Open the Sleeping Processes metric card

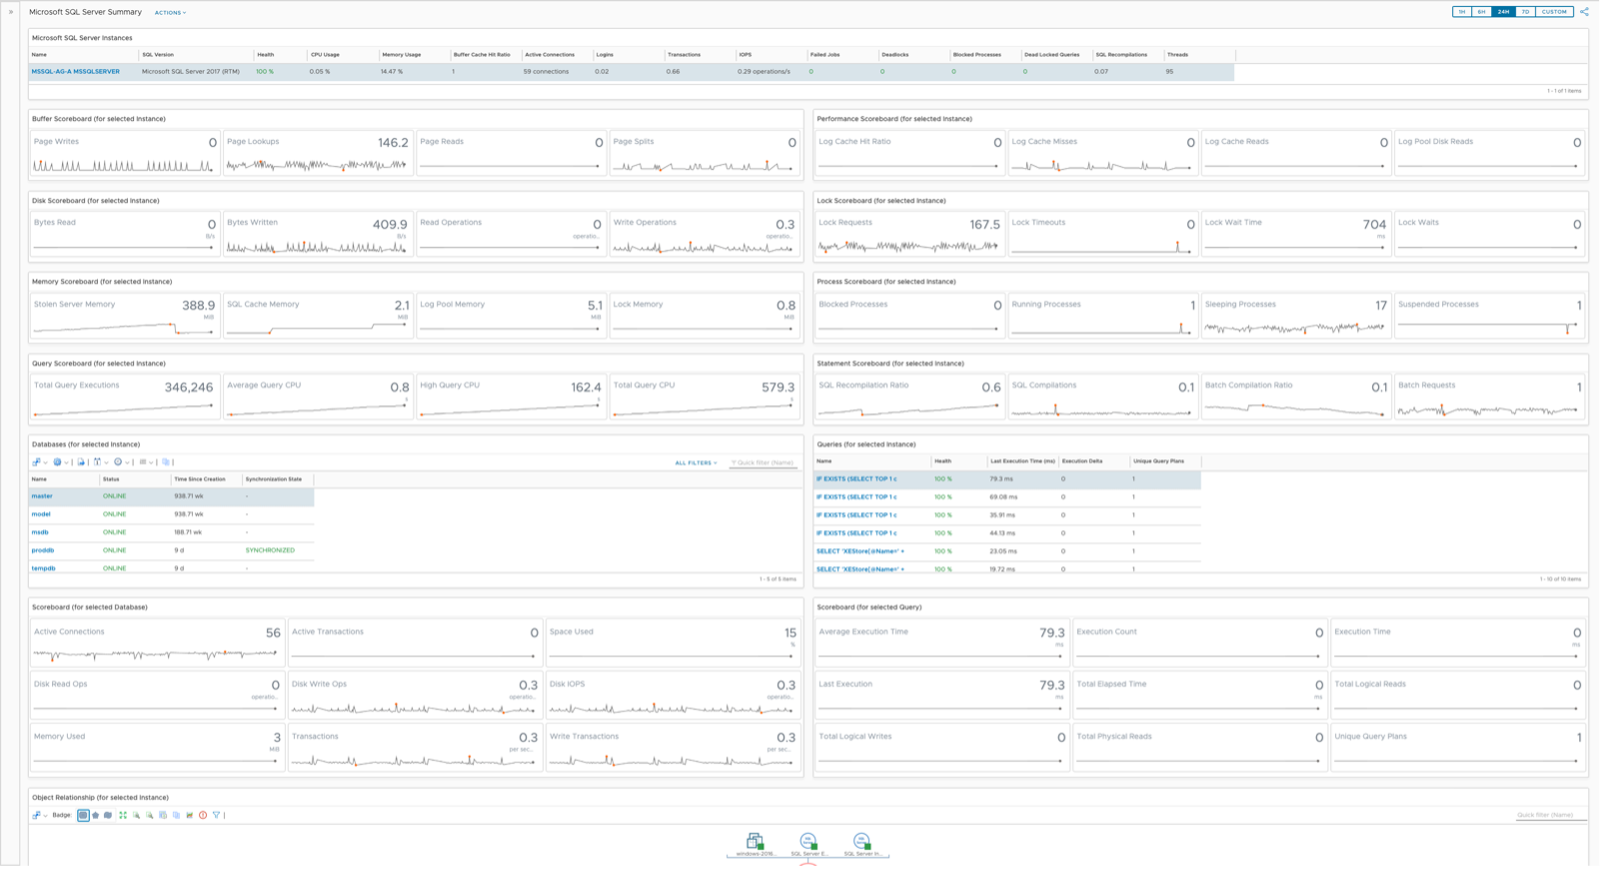[x=1295, y=317]
